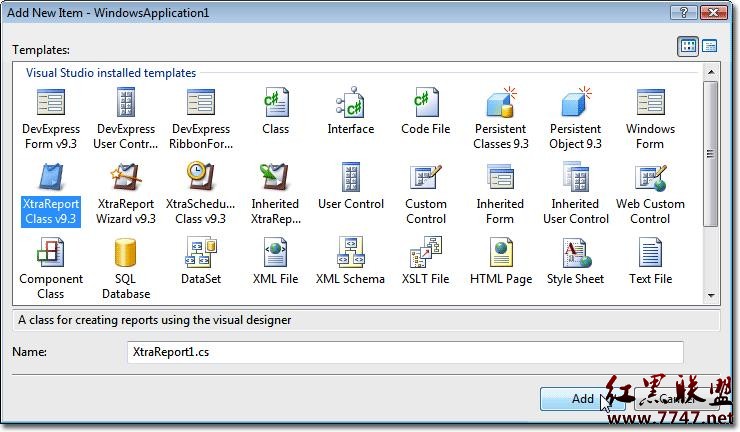Click the 'Visual Studio installed templates' heading
The height and width of the screenshot is (432, 740).
111,73
